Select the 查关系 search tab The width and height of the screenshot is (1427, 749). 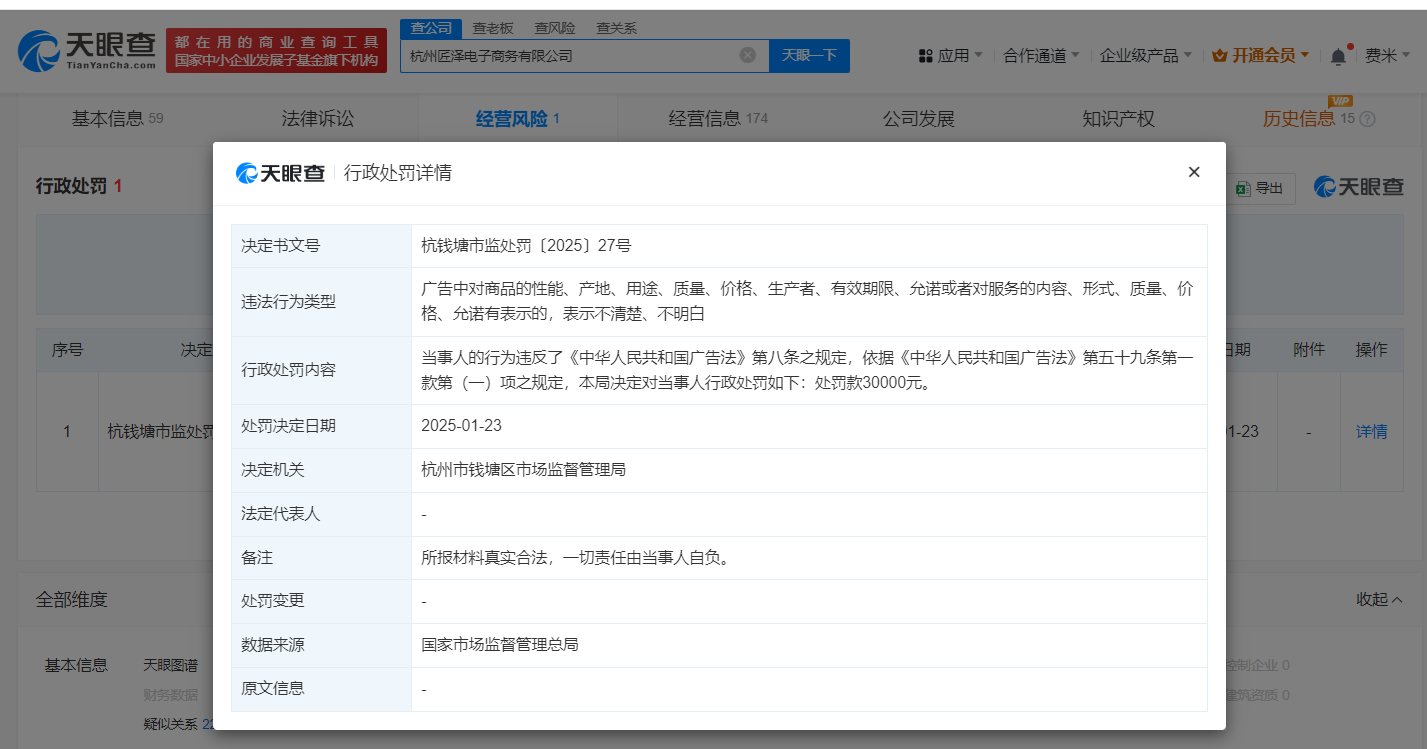[616, 28]
